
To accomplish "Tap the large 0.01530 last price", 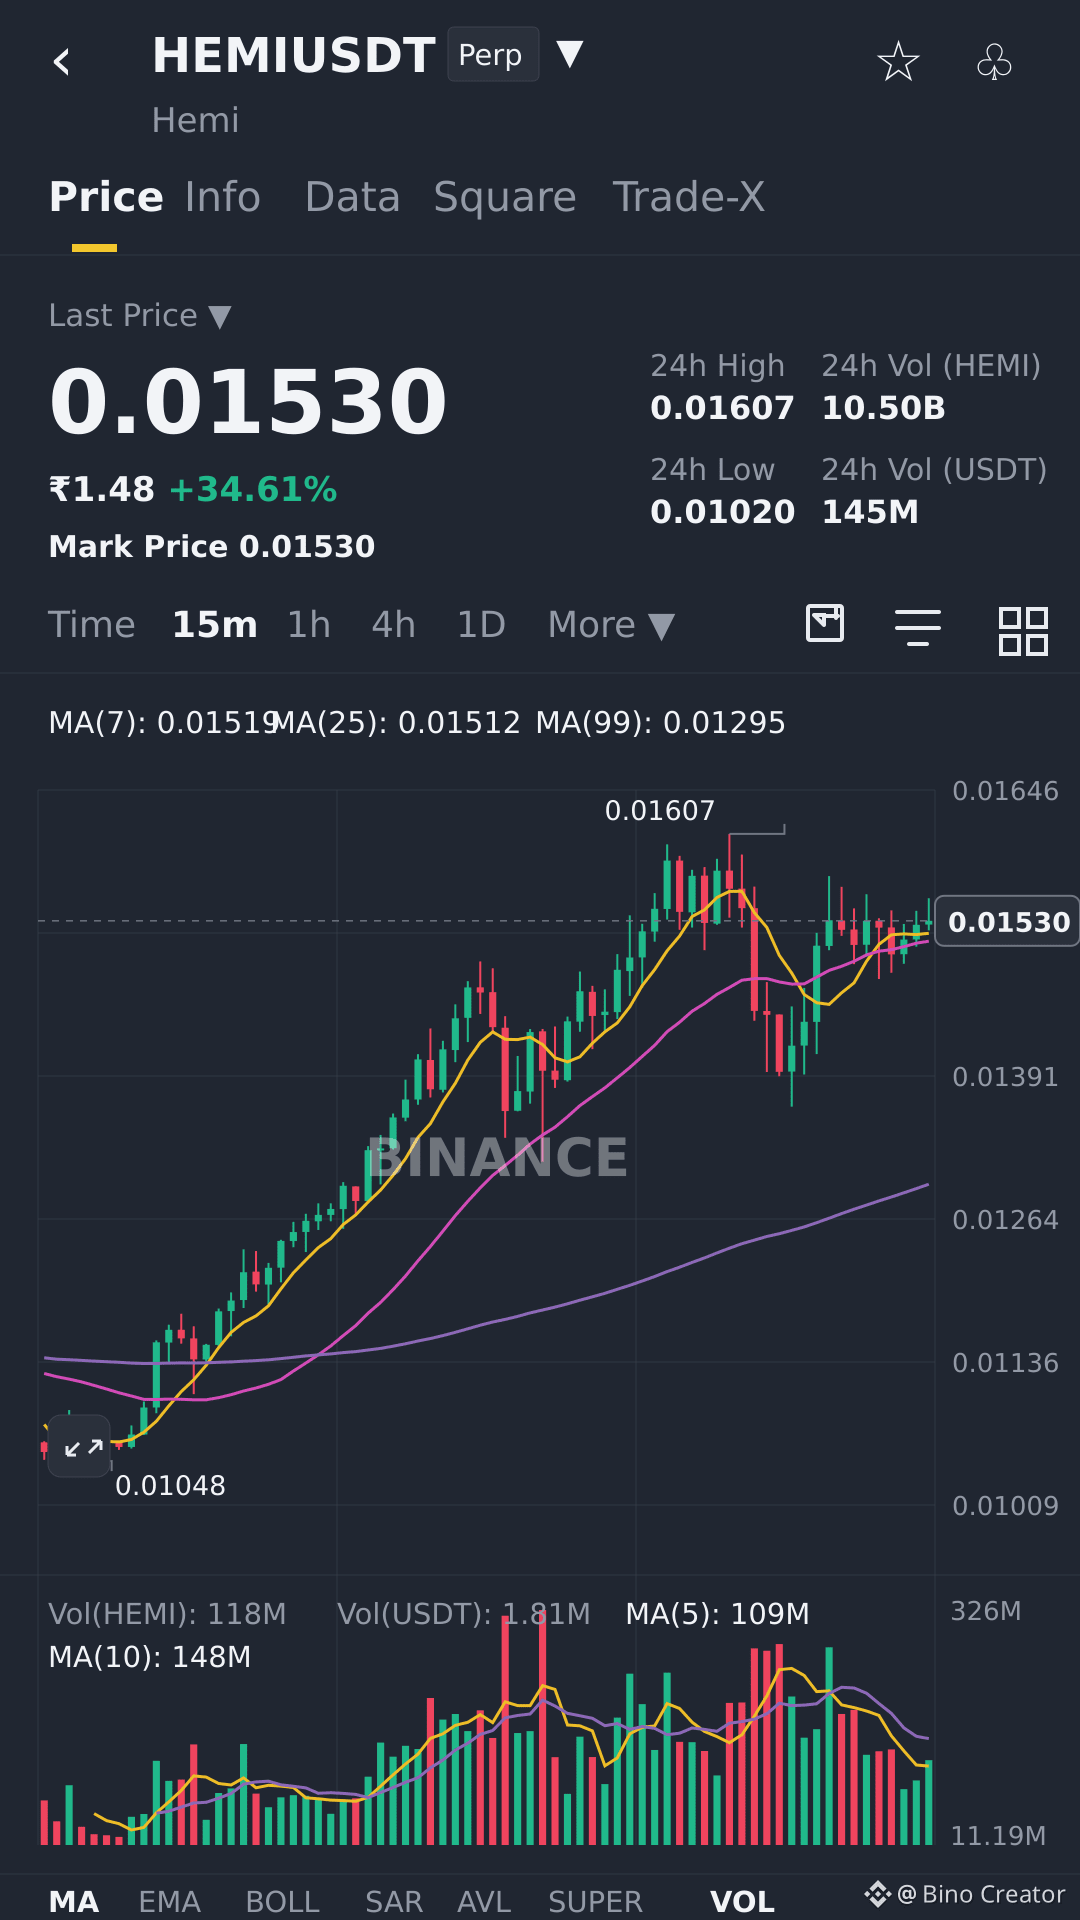I will tap(248, 402).
